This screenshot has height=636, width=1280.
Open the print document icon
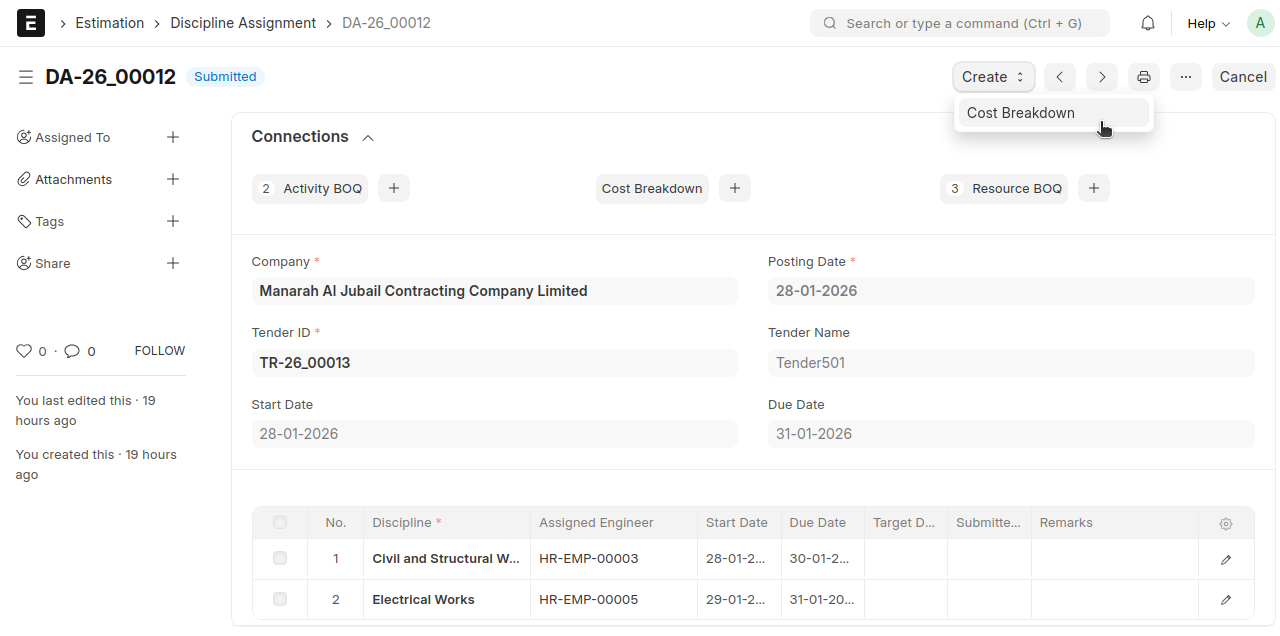tap(1144, 77)
